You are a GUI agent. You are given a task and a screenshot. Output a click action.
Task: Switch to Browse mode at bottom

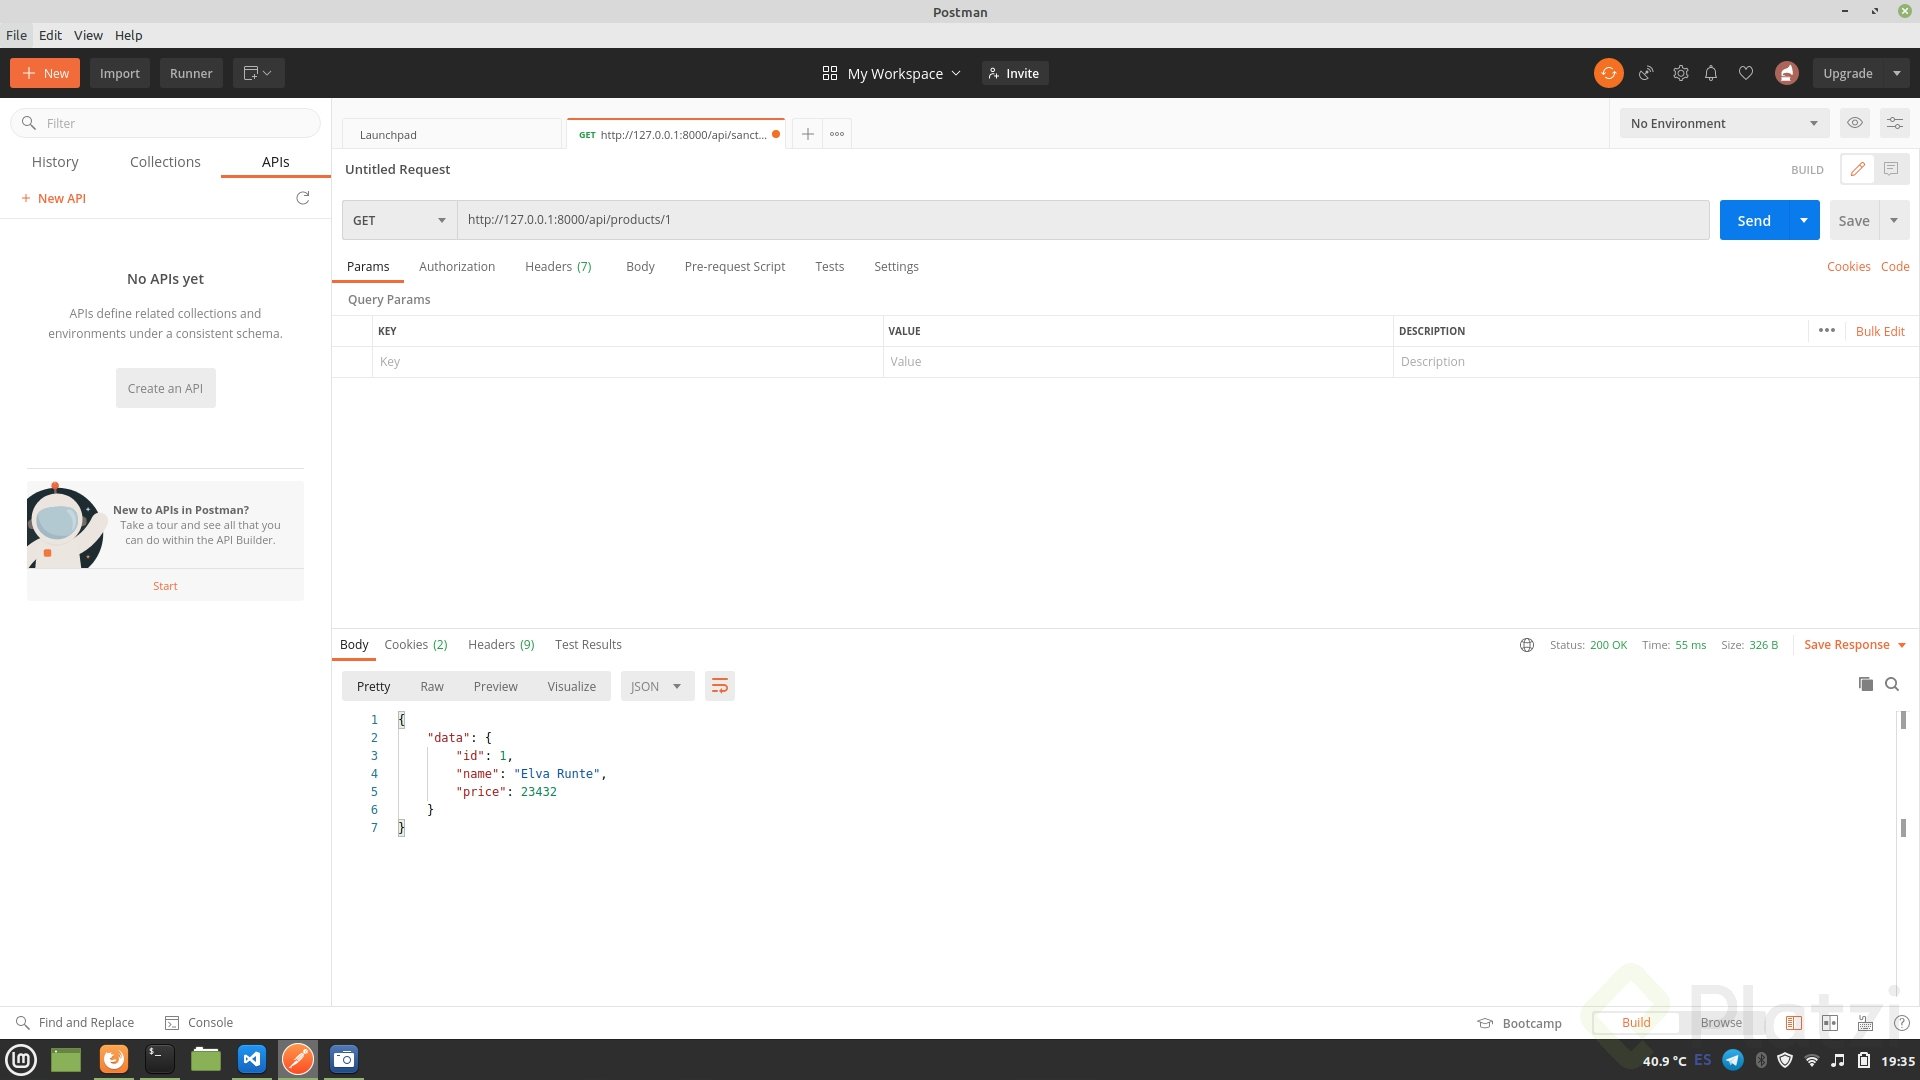click(1720, 1022)
